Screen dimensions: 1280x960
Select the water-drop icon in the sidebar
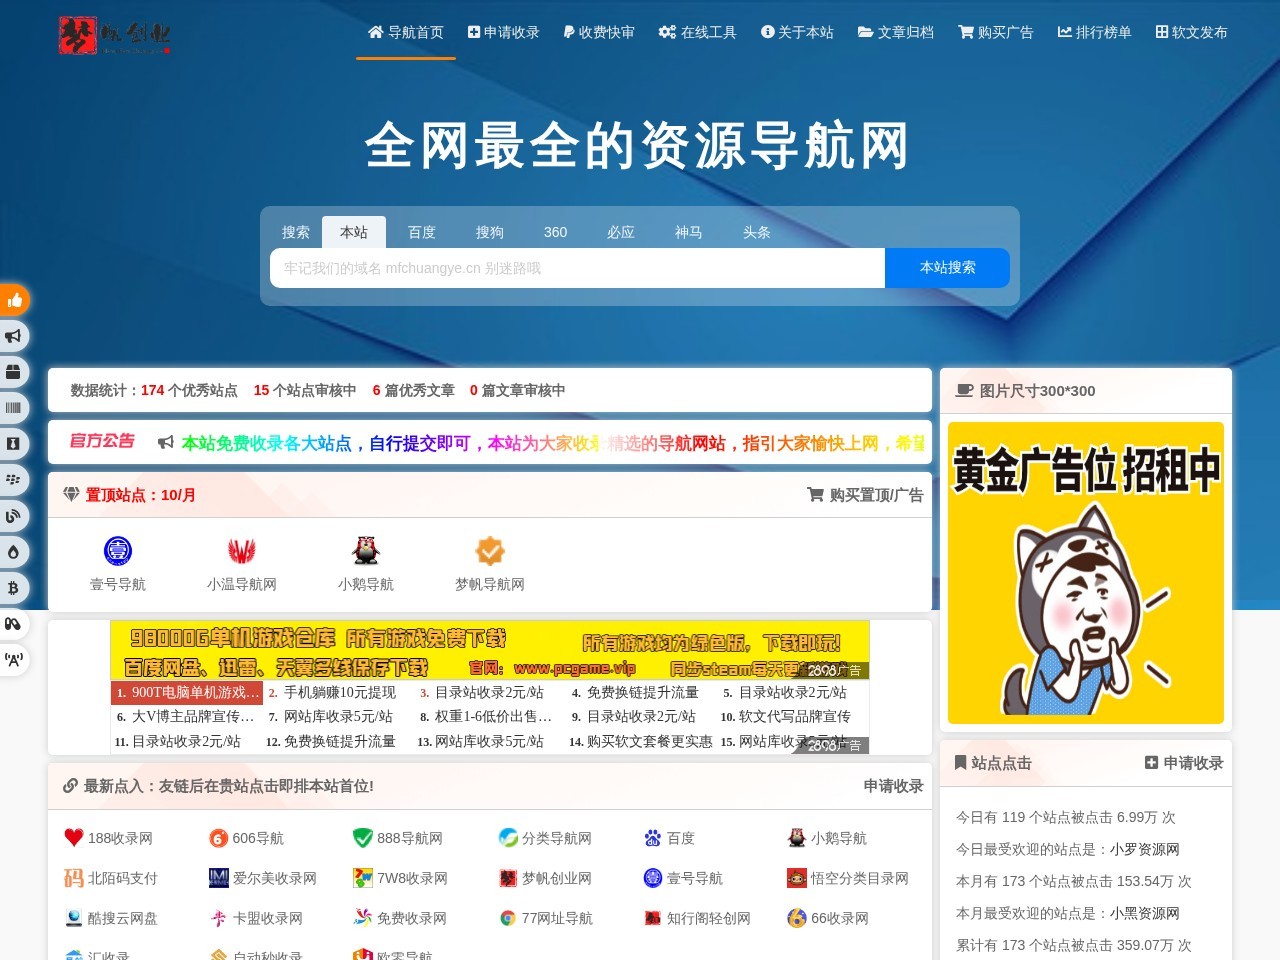coord(14,551)
